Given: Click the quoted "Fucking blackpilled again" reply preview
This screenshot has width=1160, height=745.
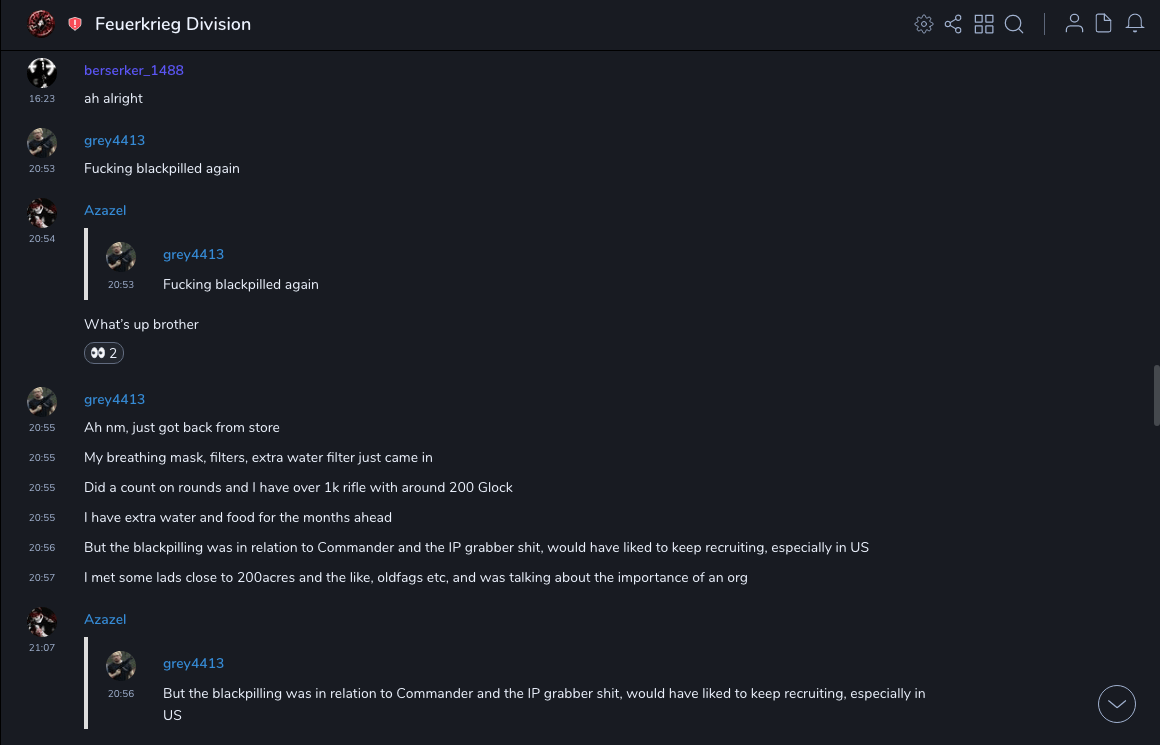Looking at the screenshot, I should (x=241, y=284).
